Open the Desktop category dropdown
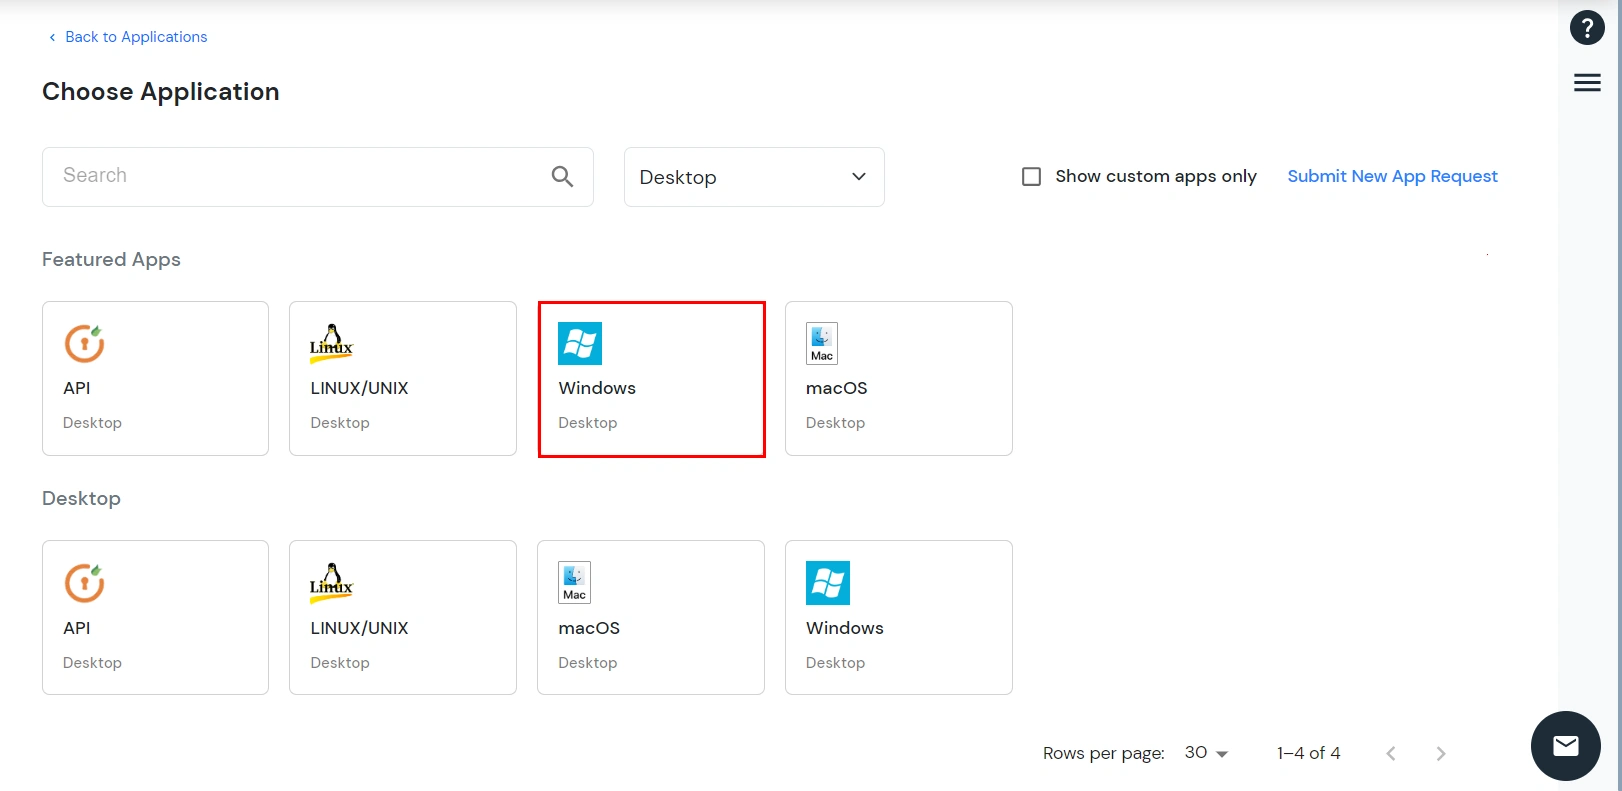This screenshot has height=791, width=1622. tap(754, 177)
